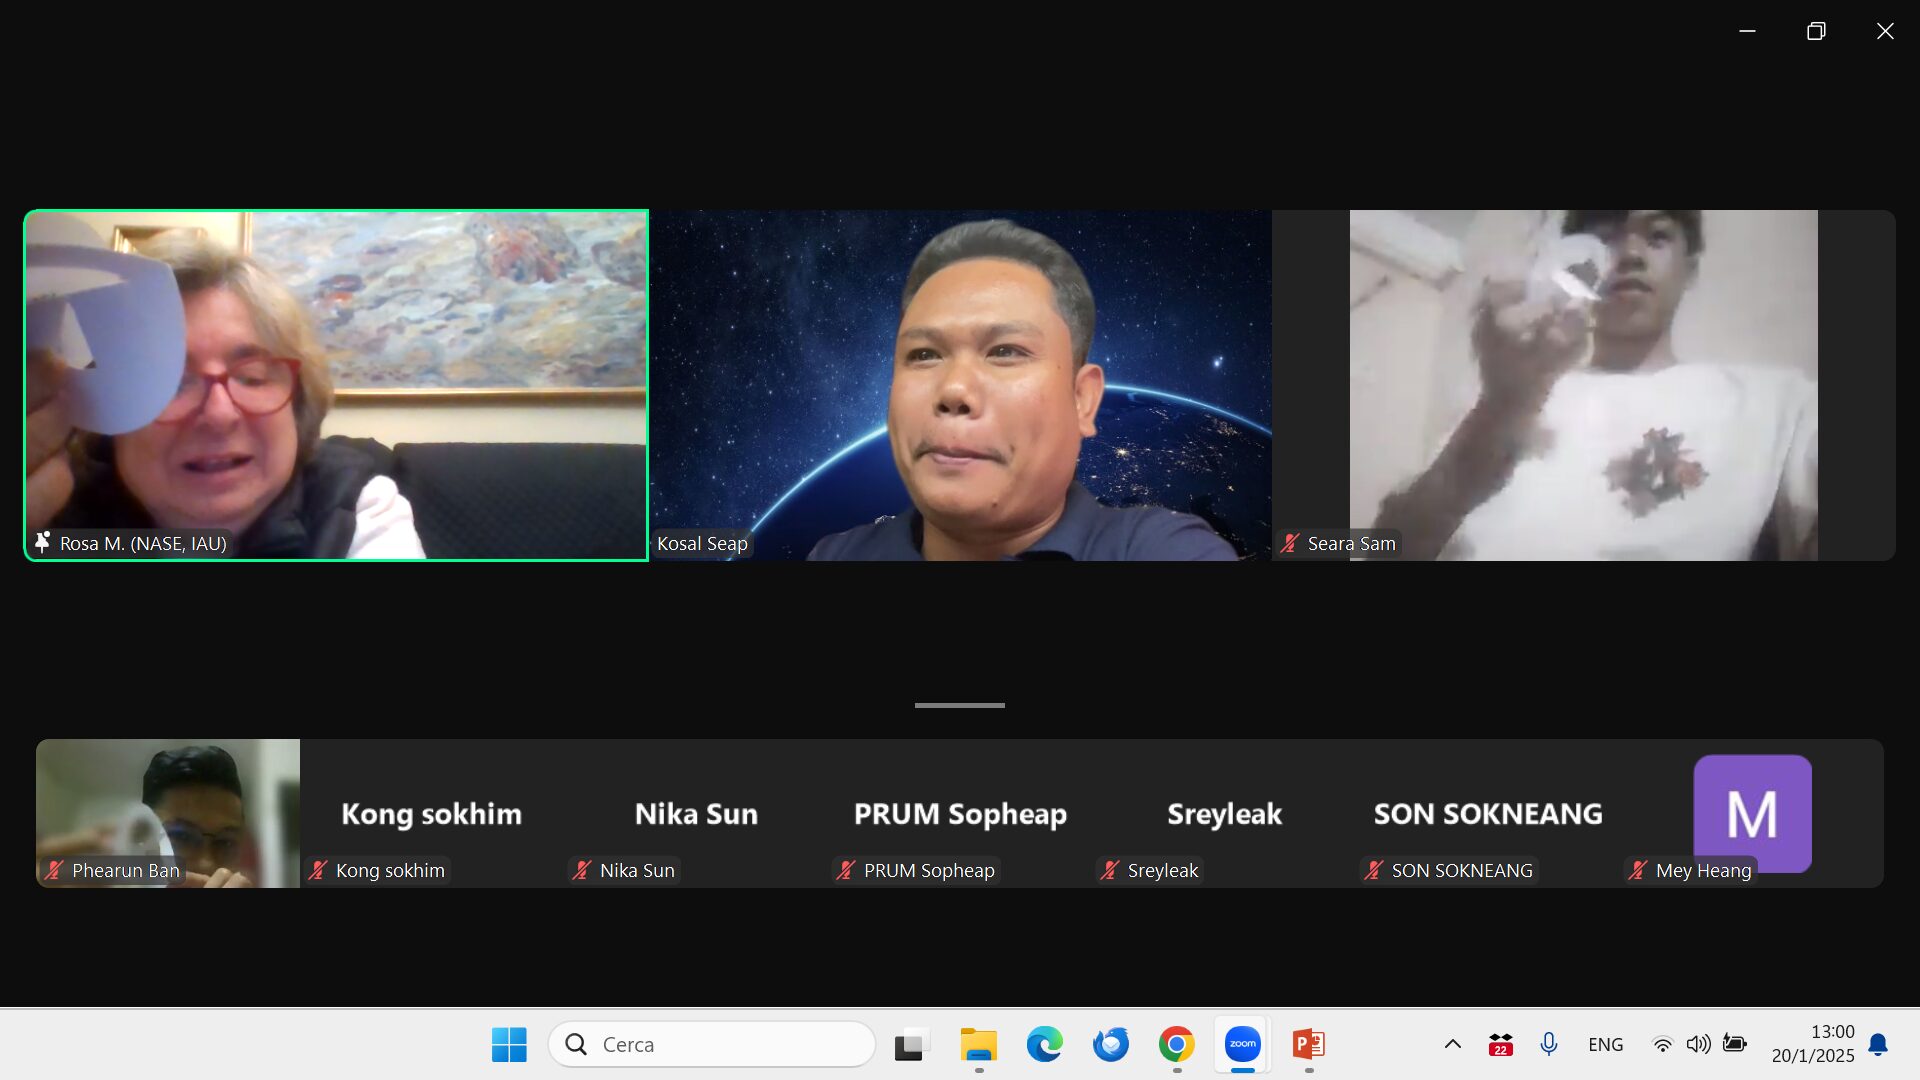Click muted mic icon beside Kong sokhim label
Viewport: 1920px width, 1080px height.
pyautogui.click(x=318, y=870)
